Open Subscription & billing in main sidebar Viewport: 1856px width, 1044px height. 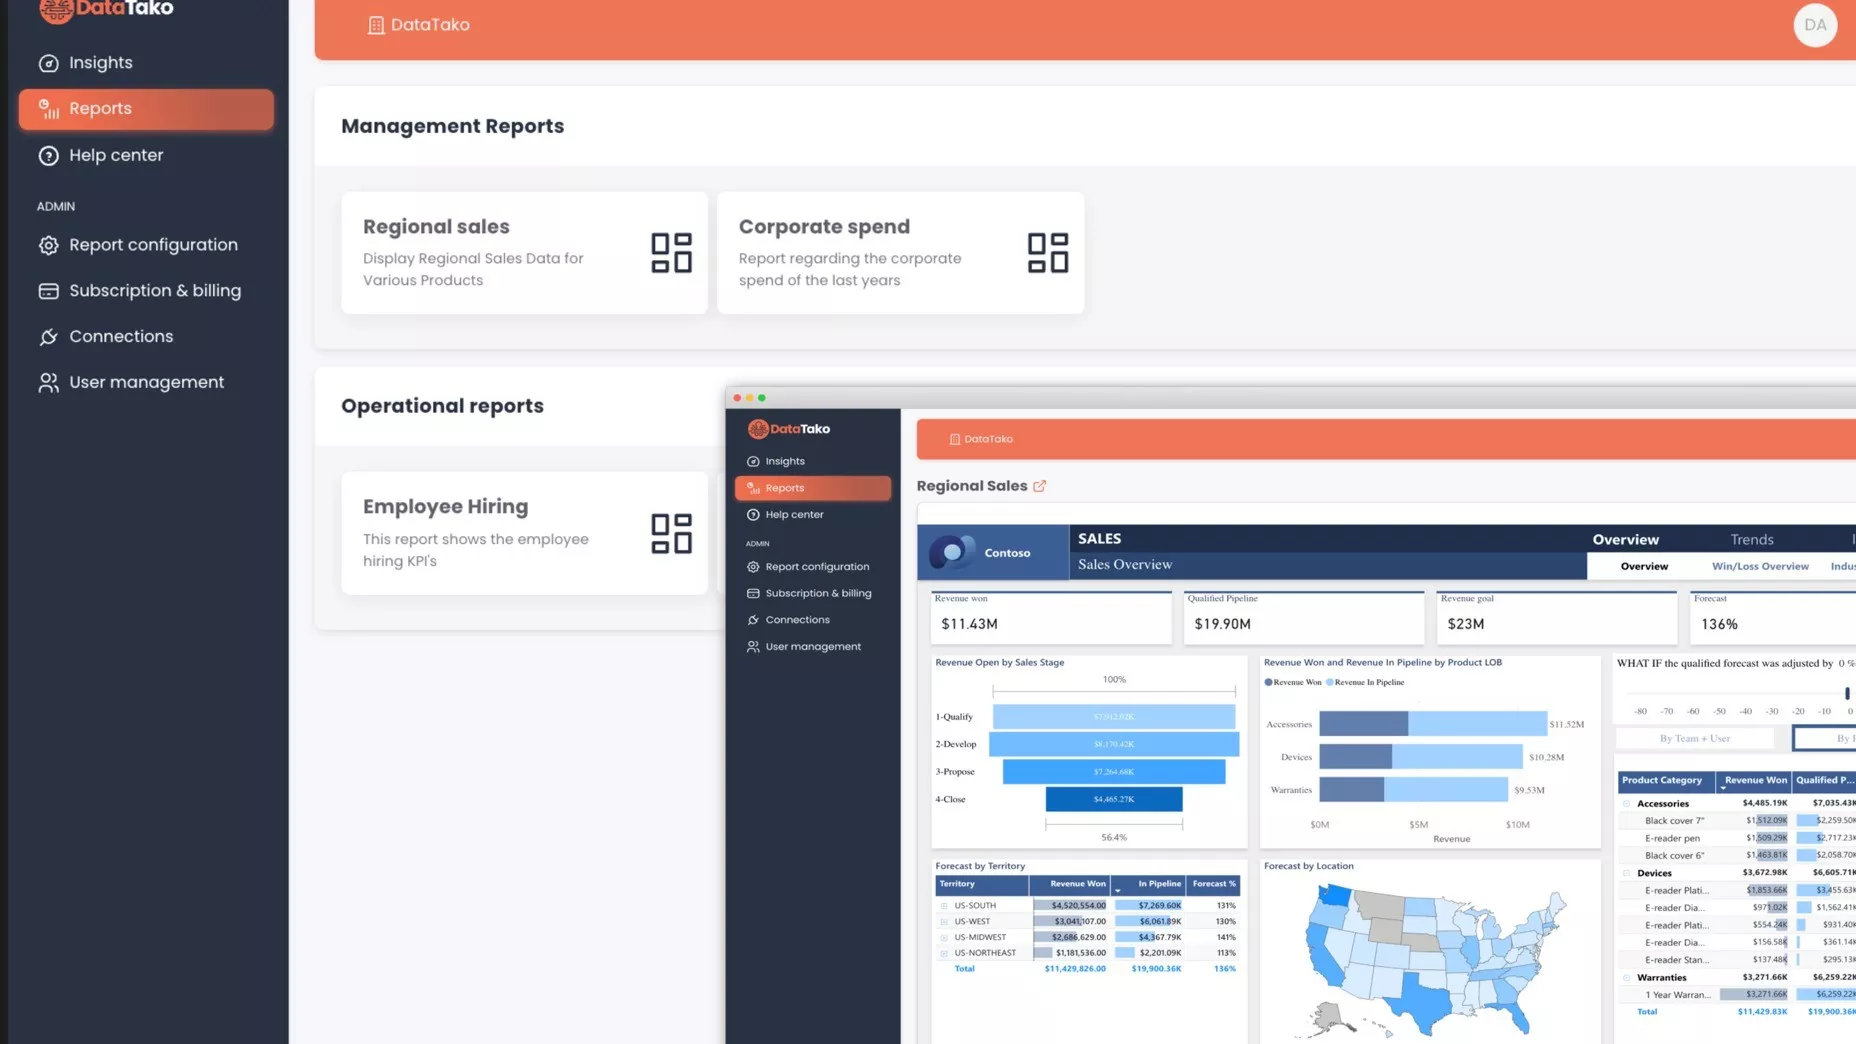click(154, 291)
